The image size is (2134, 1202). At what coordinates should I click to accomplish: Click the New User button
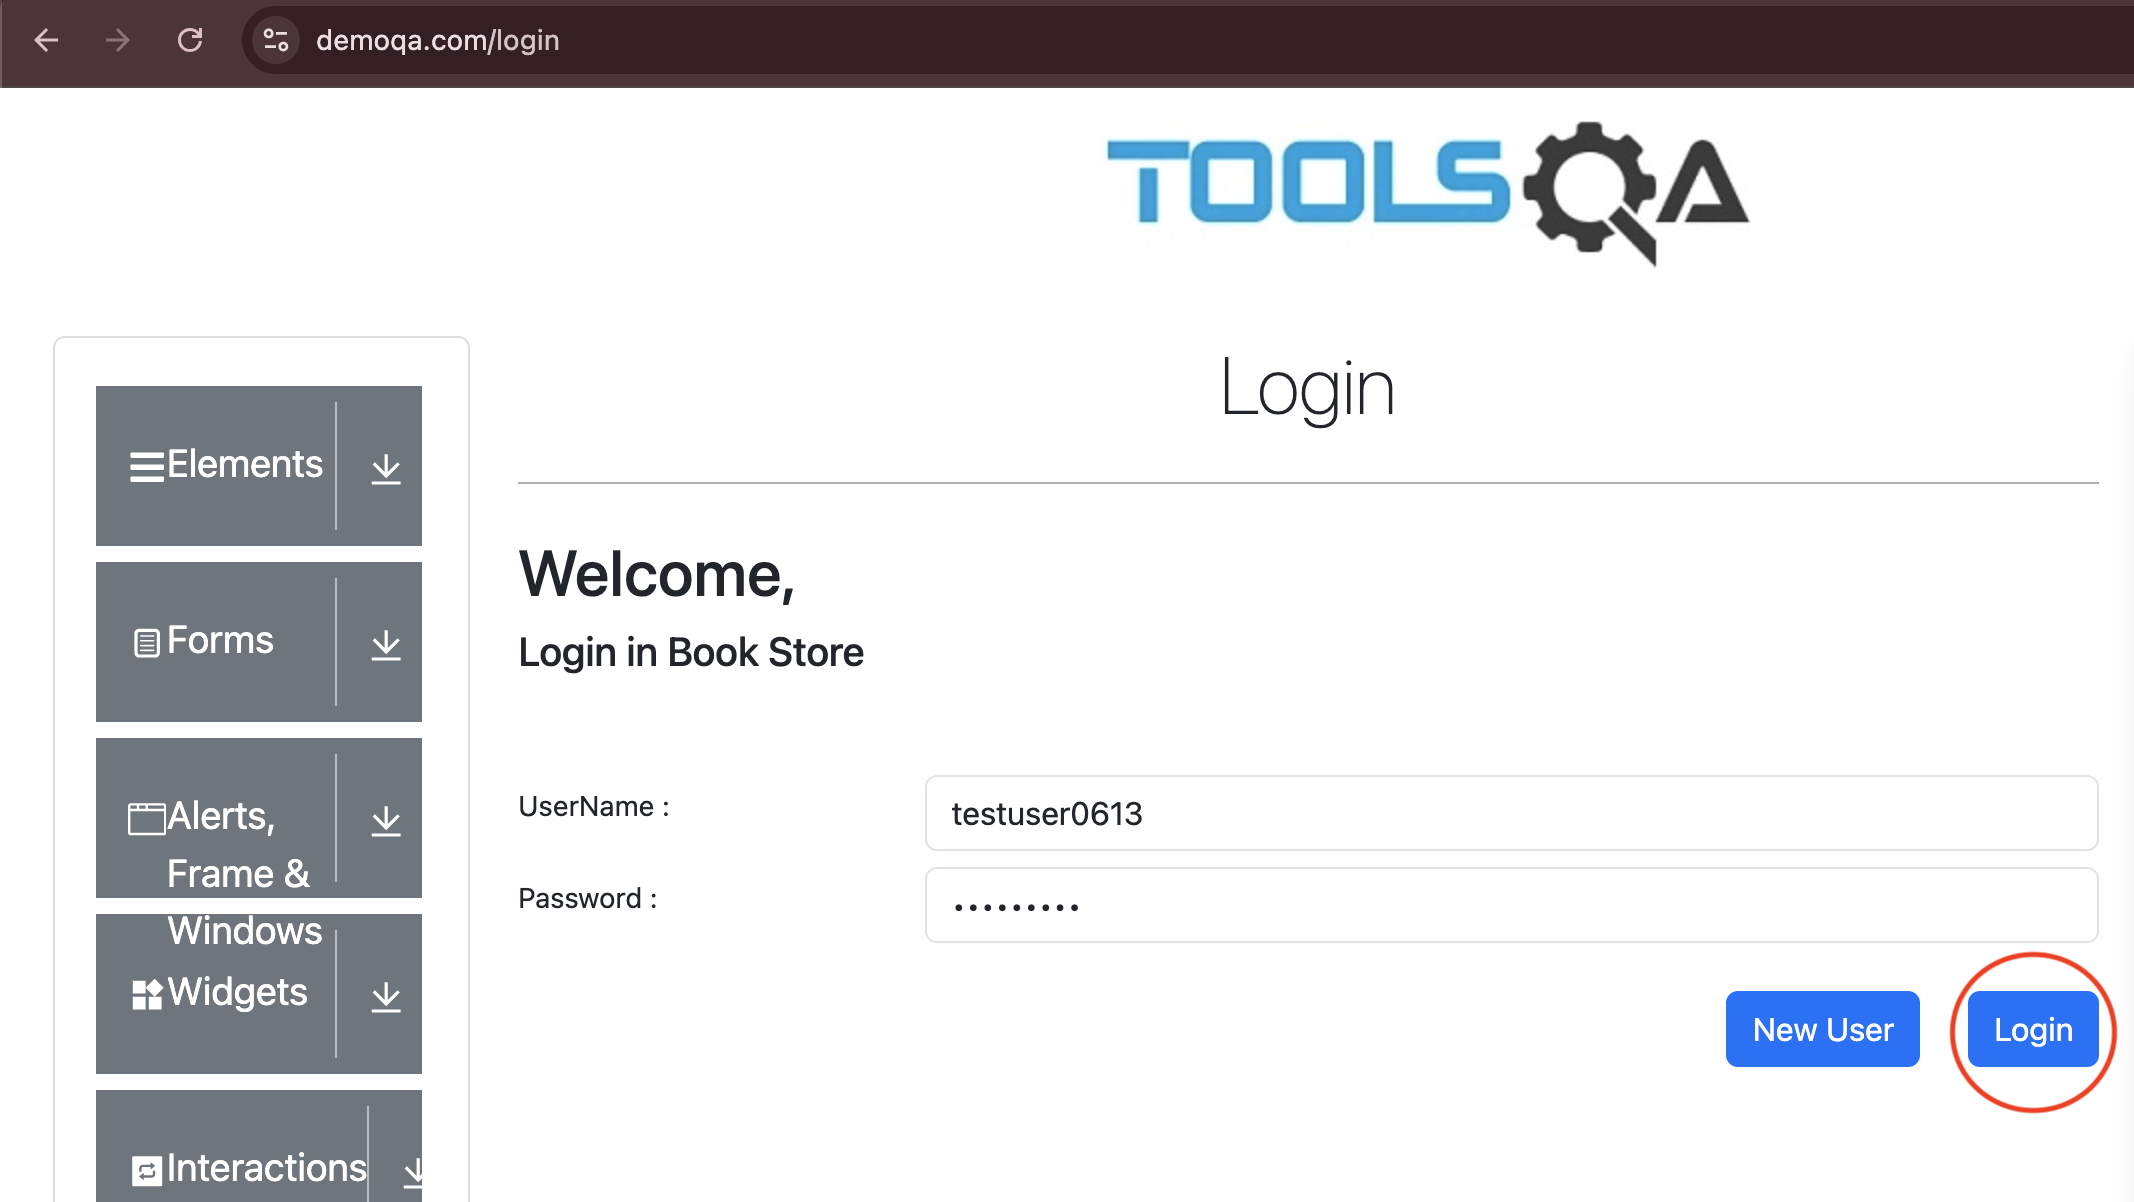point(1823,1029)
